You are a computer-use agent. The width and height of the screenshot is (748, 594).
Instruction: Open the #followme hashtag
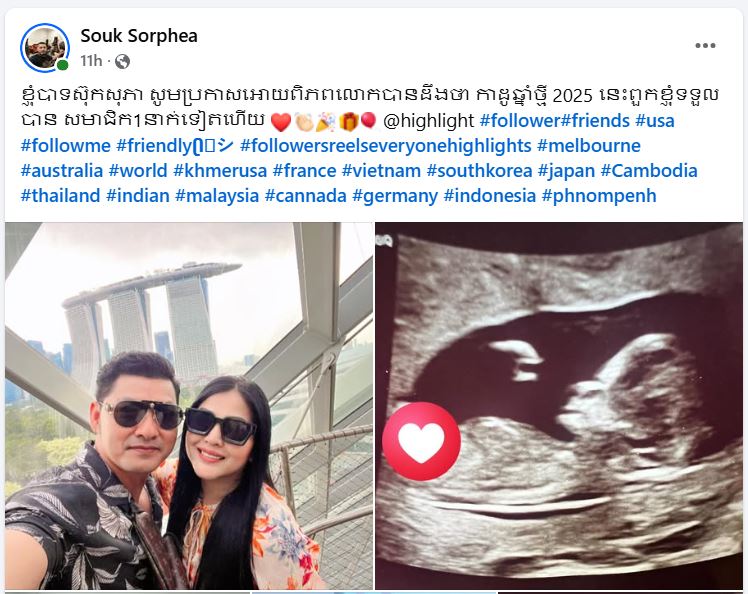[x=66, y=146]
